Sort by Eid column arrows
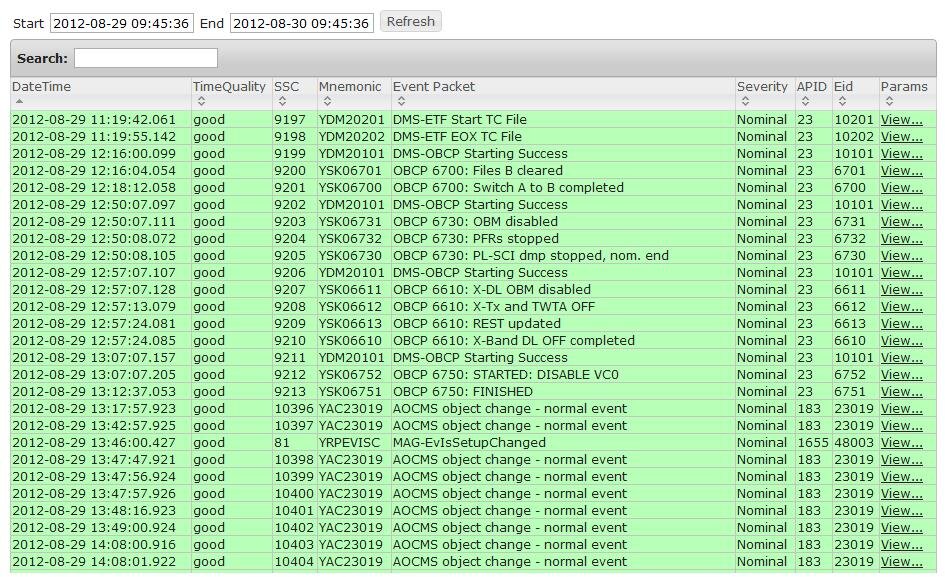 (x=843, y=101)
